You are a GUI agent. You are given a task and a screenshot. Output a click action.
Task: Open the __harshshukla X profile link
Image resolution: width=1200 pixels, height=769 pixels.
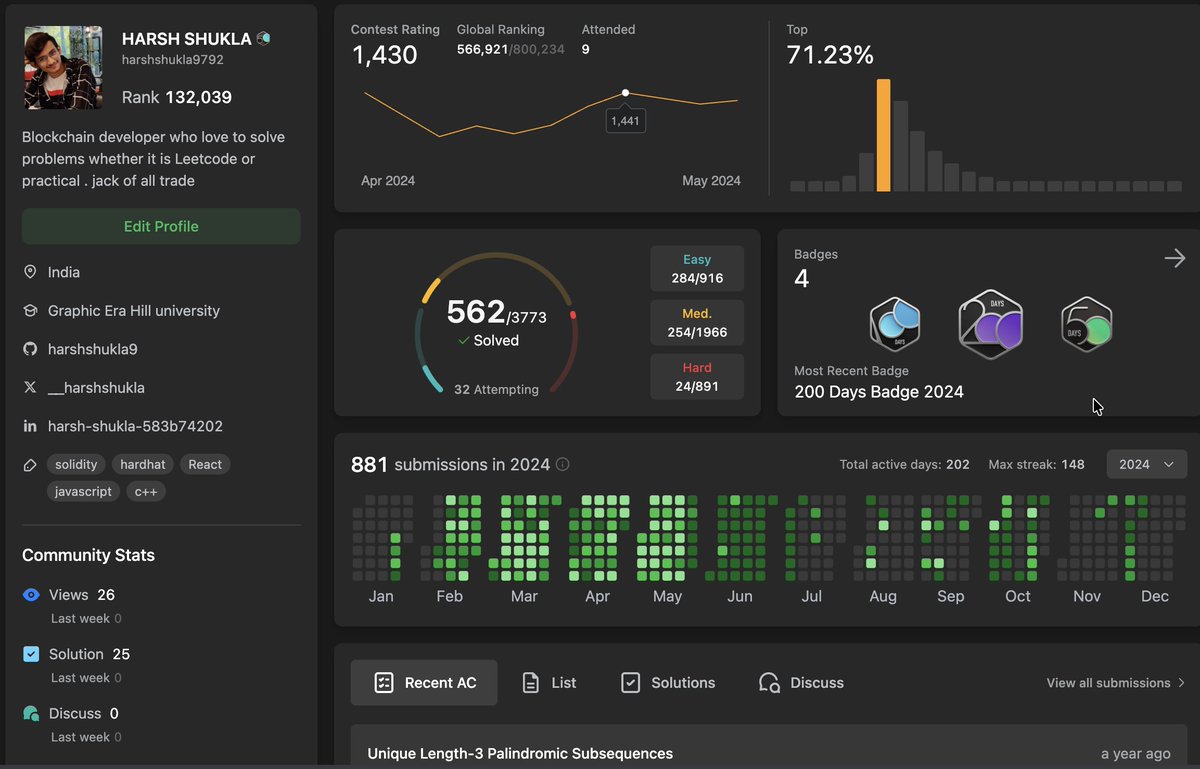click(96, 388)
